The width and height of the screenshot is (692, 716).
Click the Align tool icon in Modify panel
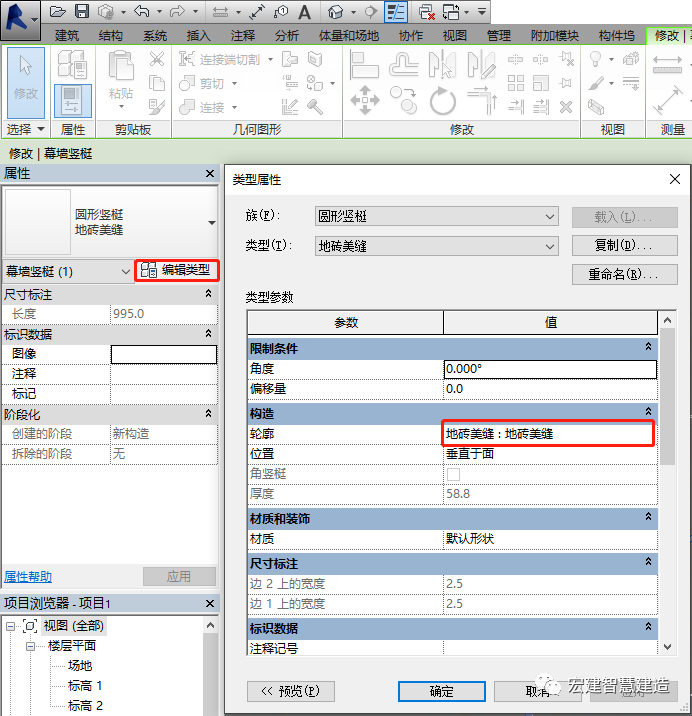click(364, 65)
